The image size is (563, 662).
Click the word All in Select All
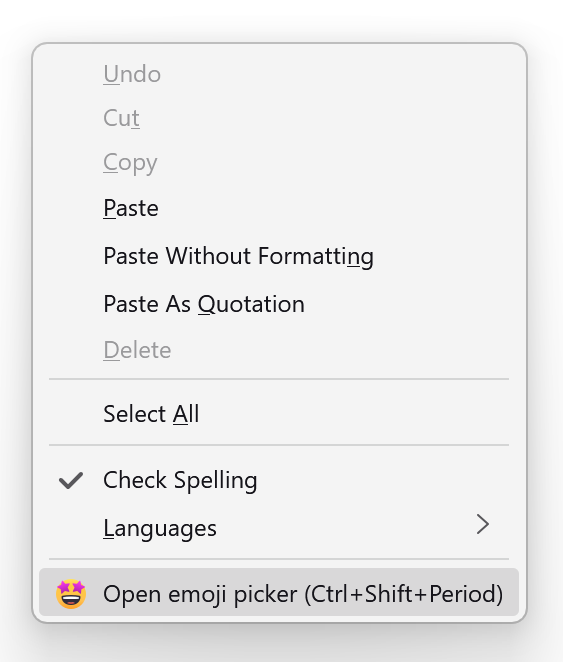pos(186,414)
